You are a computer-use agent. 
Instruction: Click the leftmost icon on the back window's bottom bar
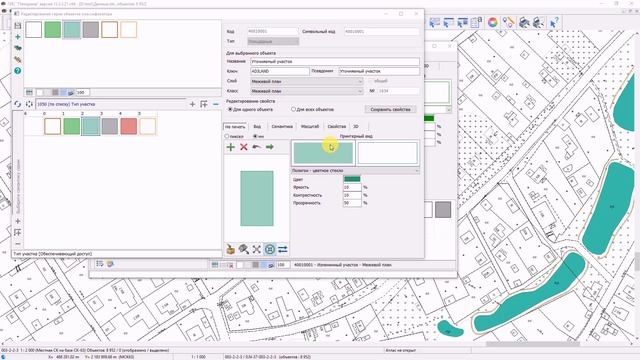[100, 264]
